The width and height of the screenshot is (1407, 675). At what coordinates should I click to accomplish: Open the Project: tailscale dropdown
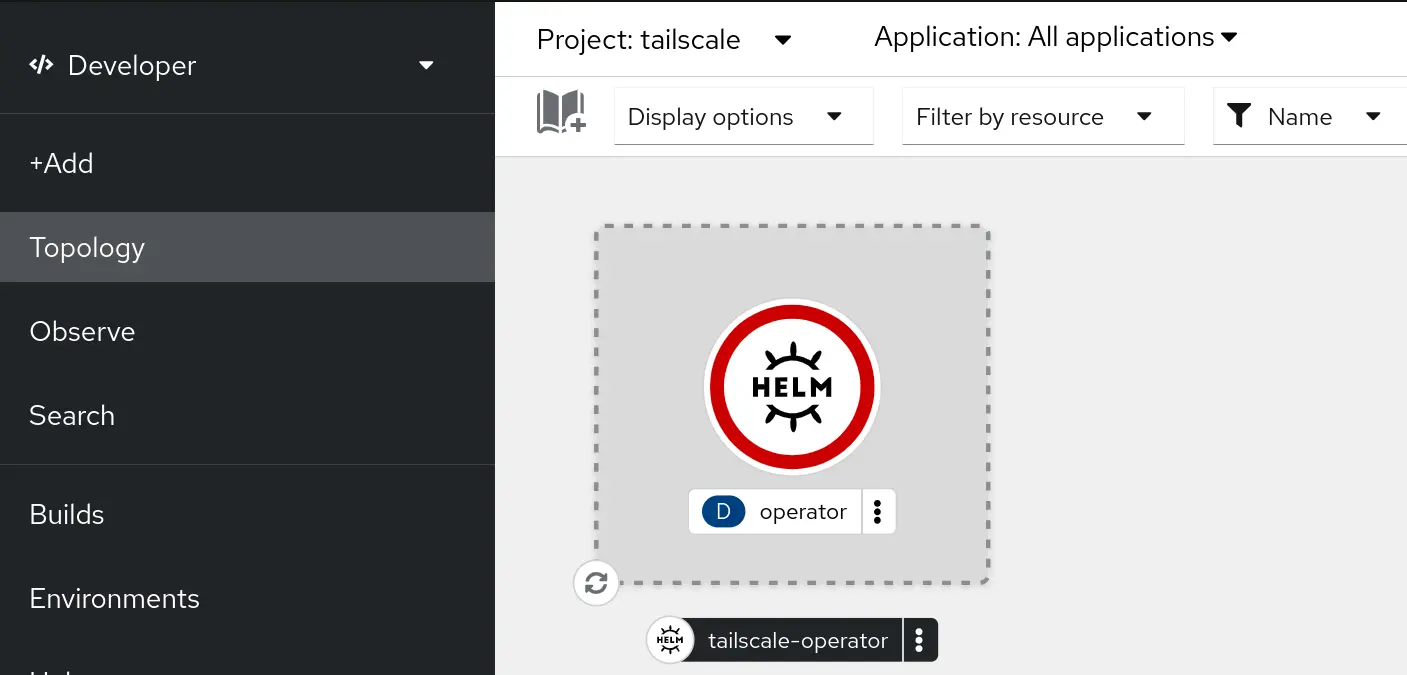point(664,39)
